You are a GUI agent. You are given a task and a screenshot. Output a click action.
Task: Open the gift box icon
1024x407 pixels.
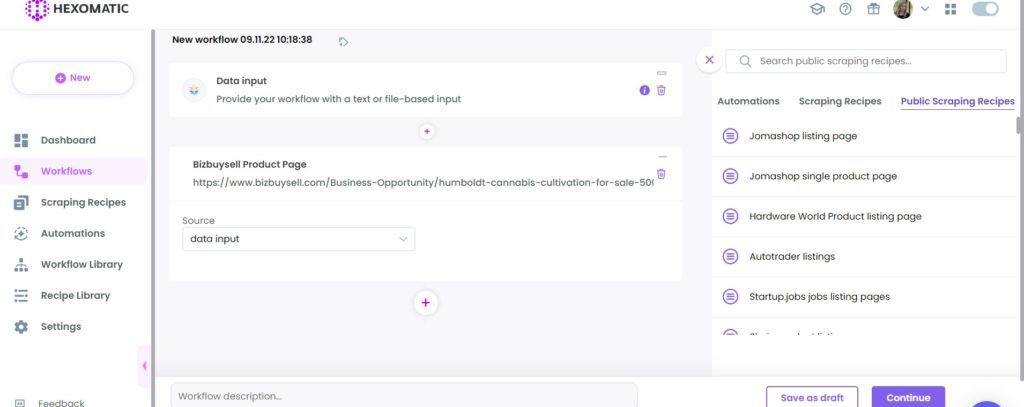(873, 9)
